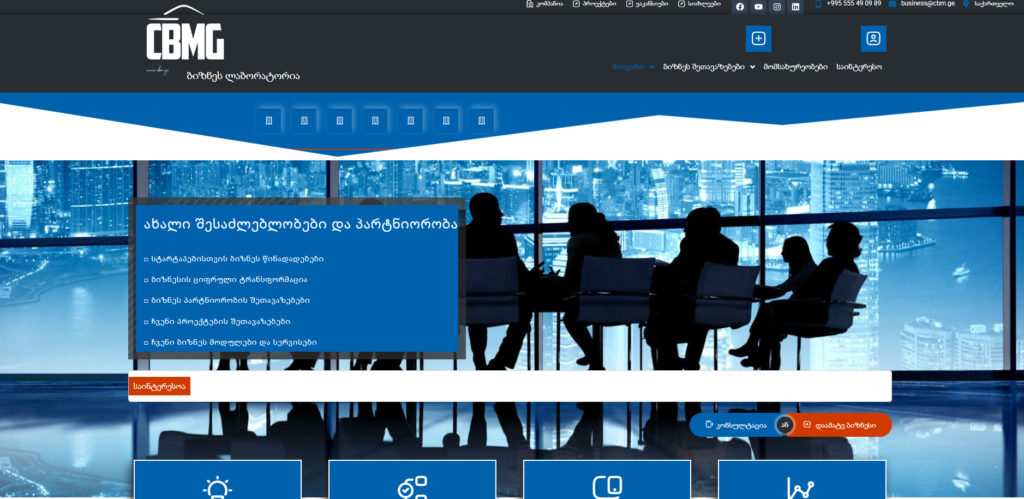Screen dimensions: 1024x499
Task: Click the business@cbm.ge email link
Action: pos(919,4)
